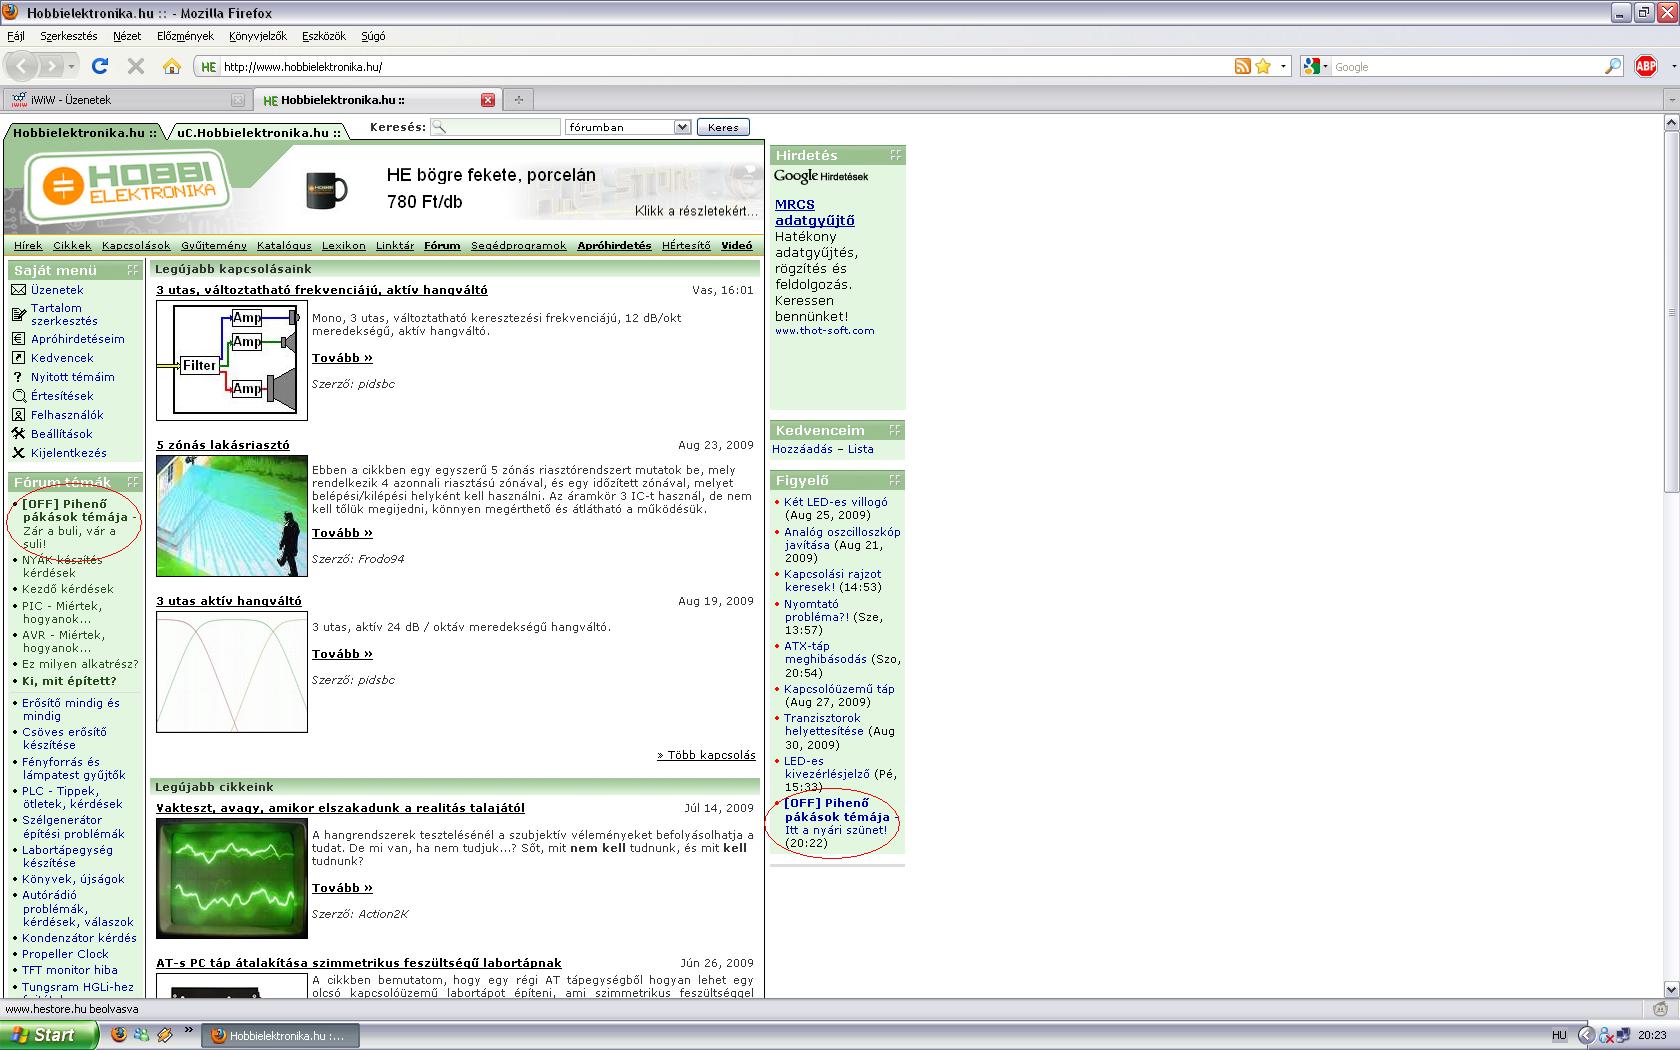Open the Eszközök menu
The height and width of the screenshot is (1050, 1680).
pos(324,36)
